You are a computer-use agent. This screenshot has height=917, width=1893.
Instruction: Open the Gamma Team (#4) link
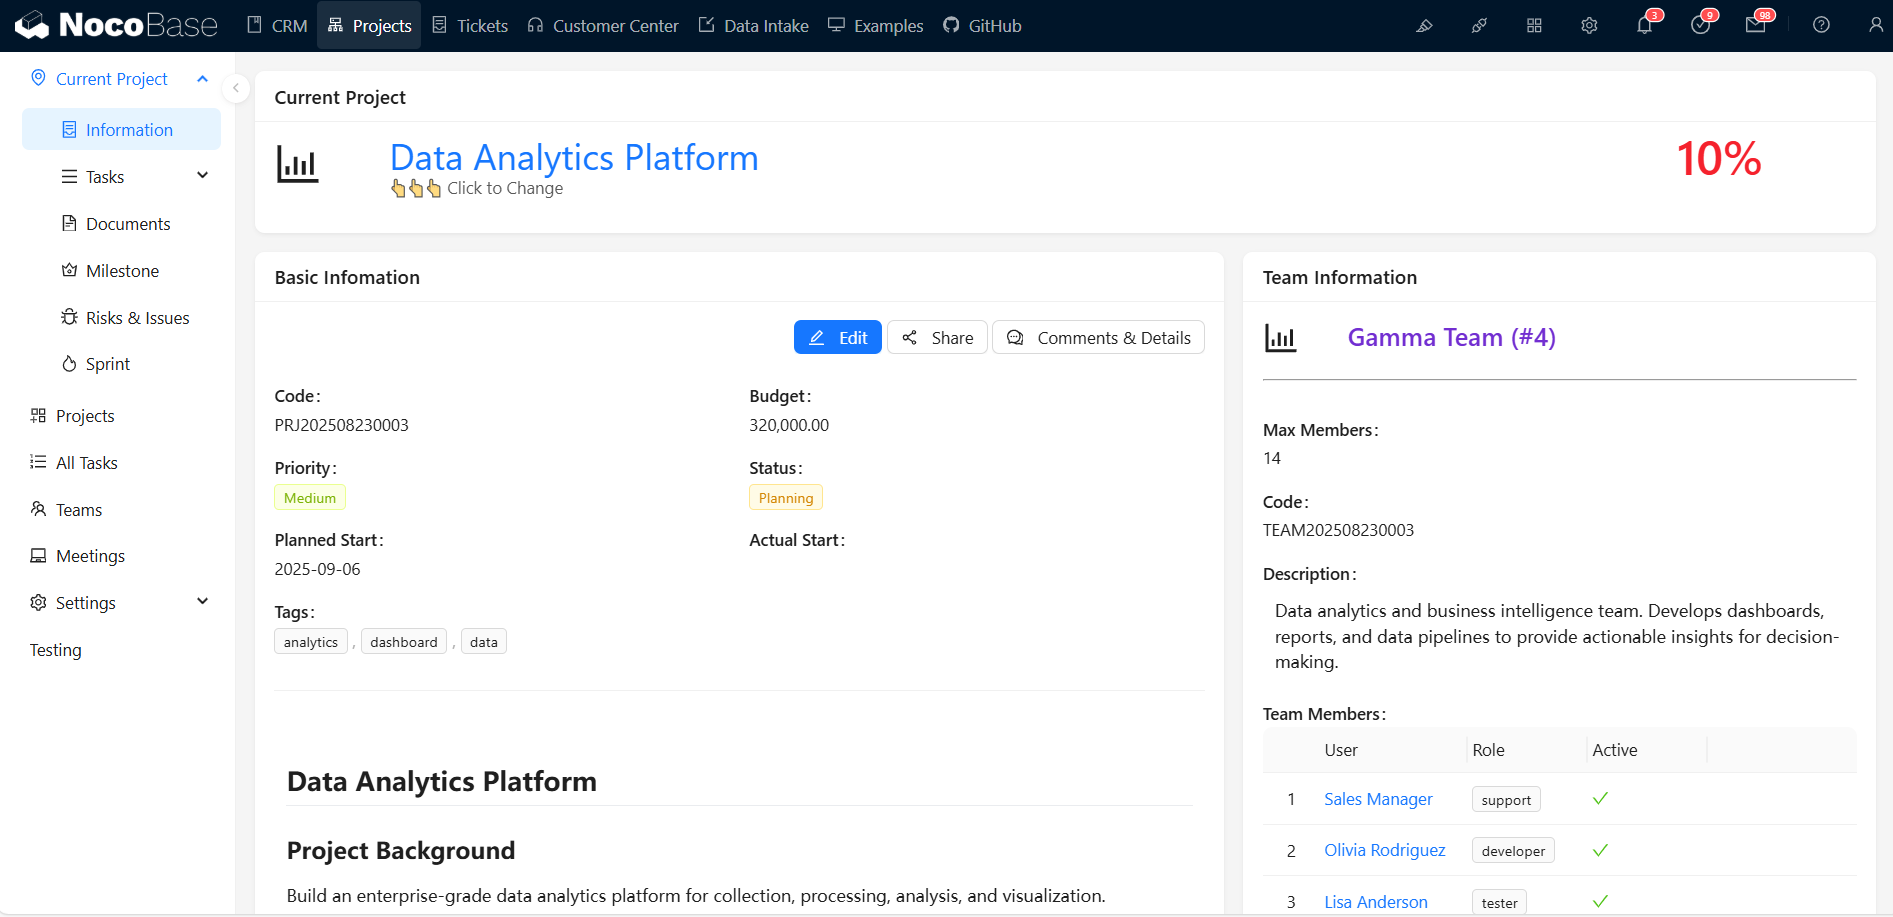coord(1451,338)
